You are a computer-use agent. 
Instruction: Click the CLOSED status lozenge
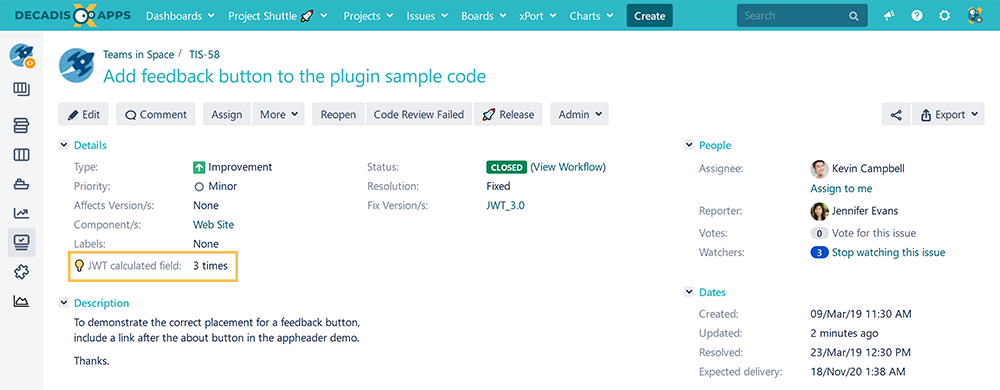pos(506,168)
